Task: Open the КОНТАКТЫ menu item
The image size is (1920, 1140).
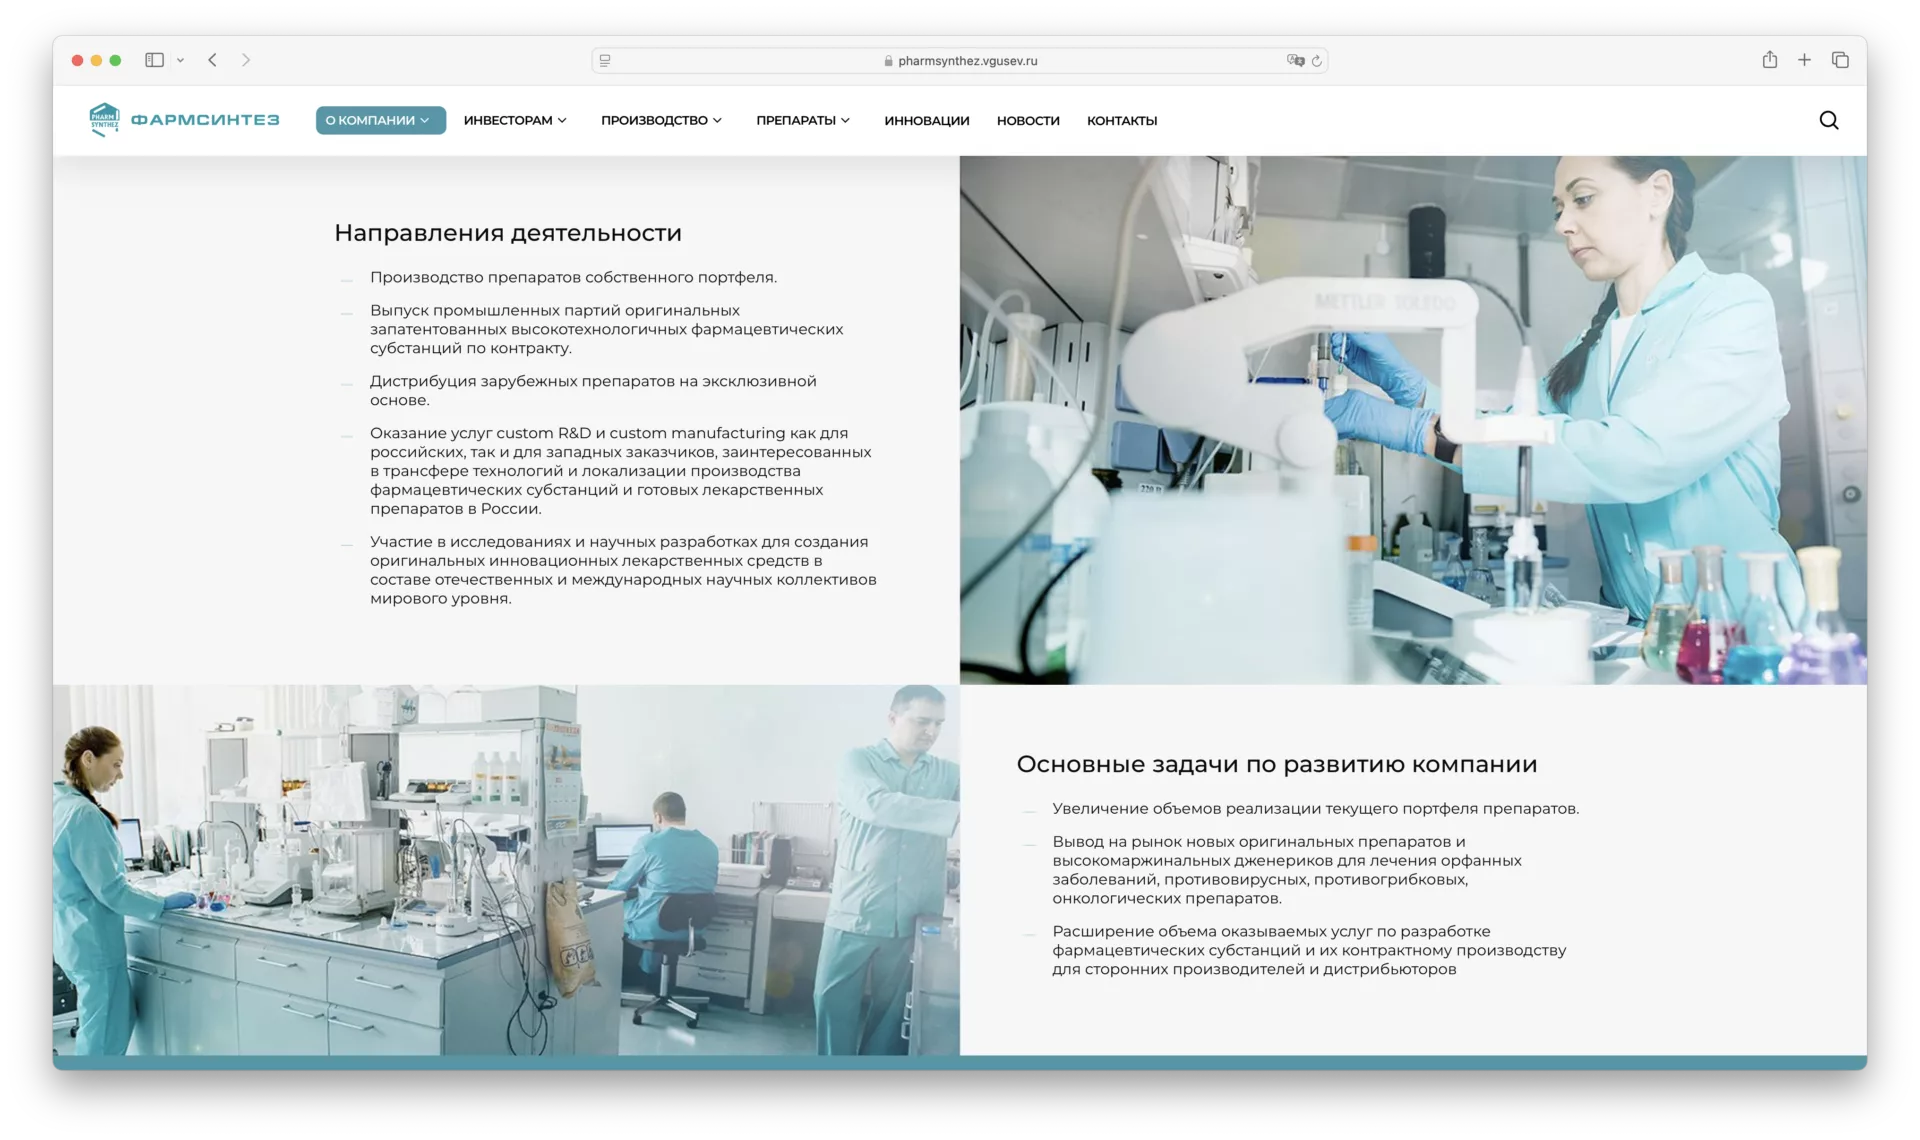Action: pyautogui.click(x=1122, y=121)
